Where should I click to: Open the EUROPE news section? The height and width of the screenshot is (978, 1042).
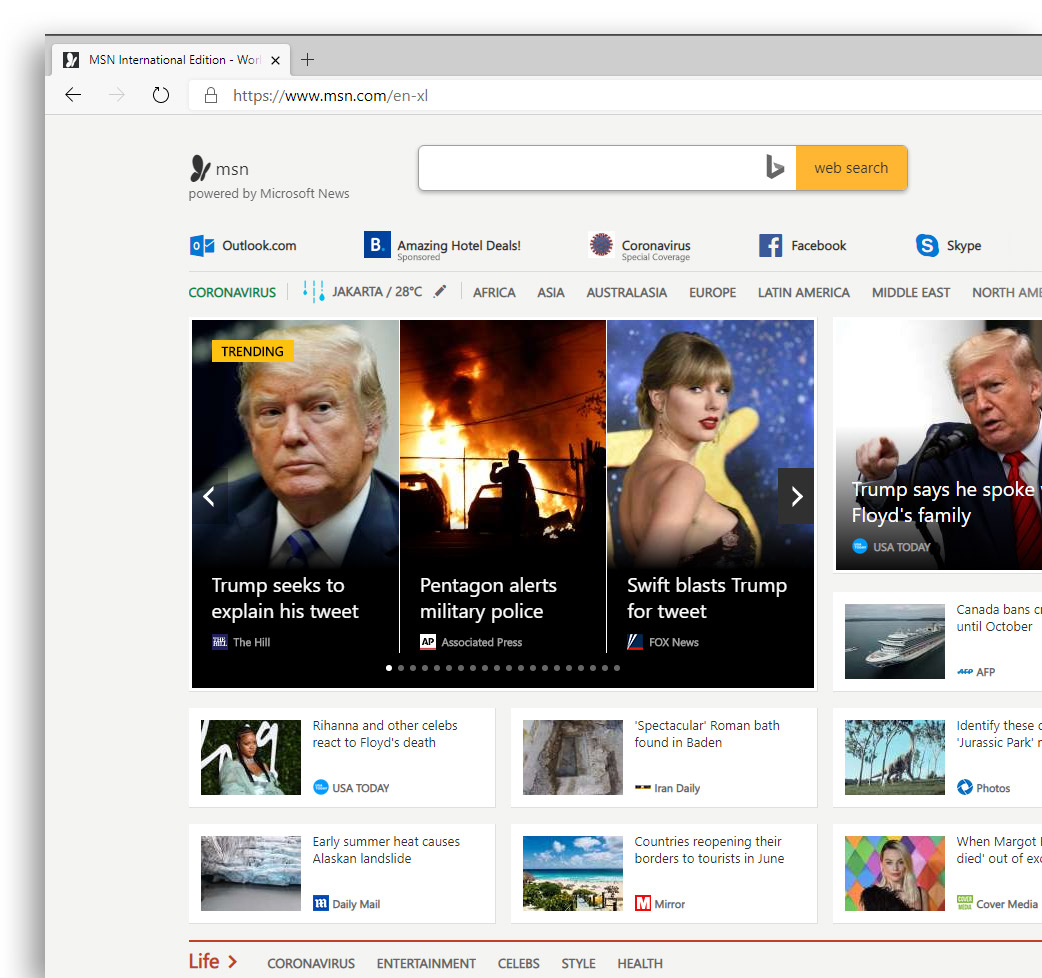click(712, 293)
